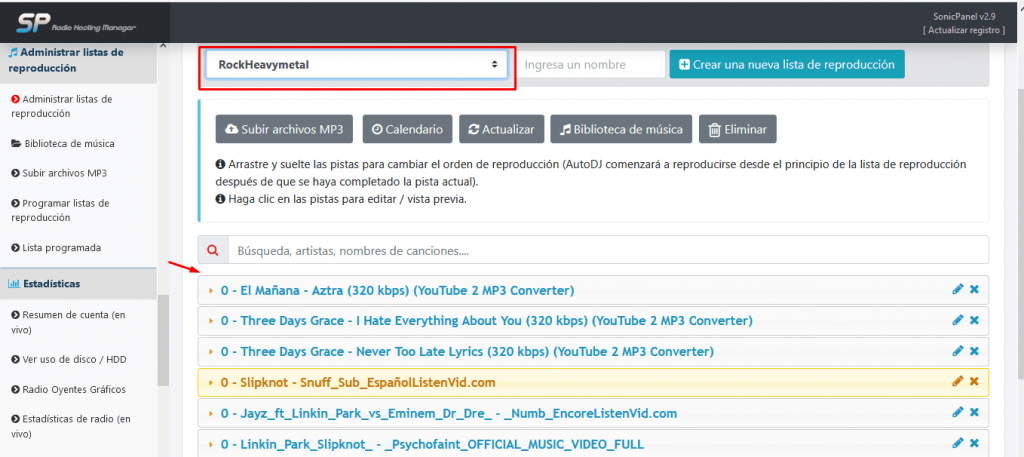Remove the El Mañana - Aztra track
Screen dimensions: 1024x457
(x=974, y=289)
